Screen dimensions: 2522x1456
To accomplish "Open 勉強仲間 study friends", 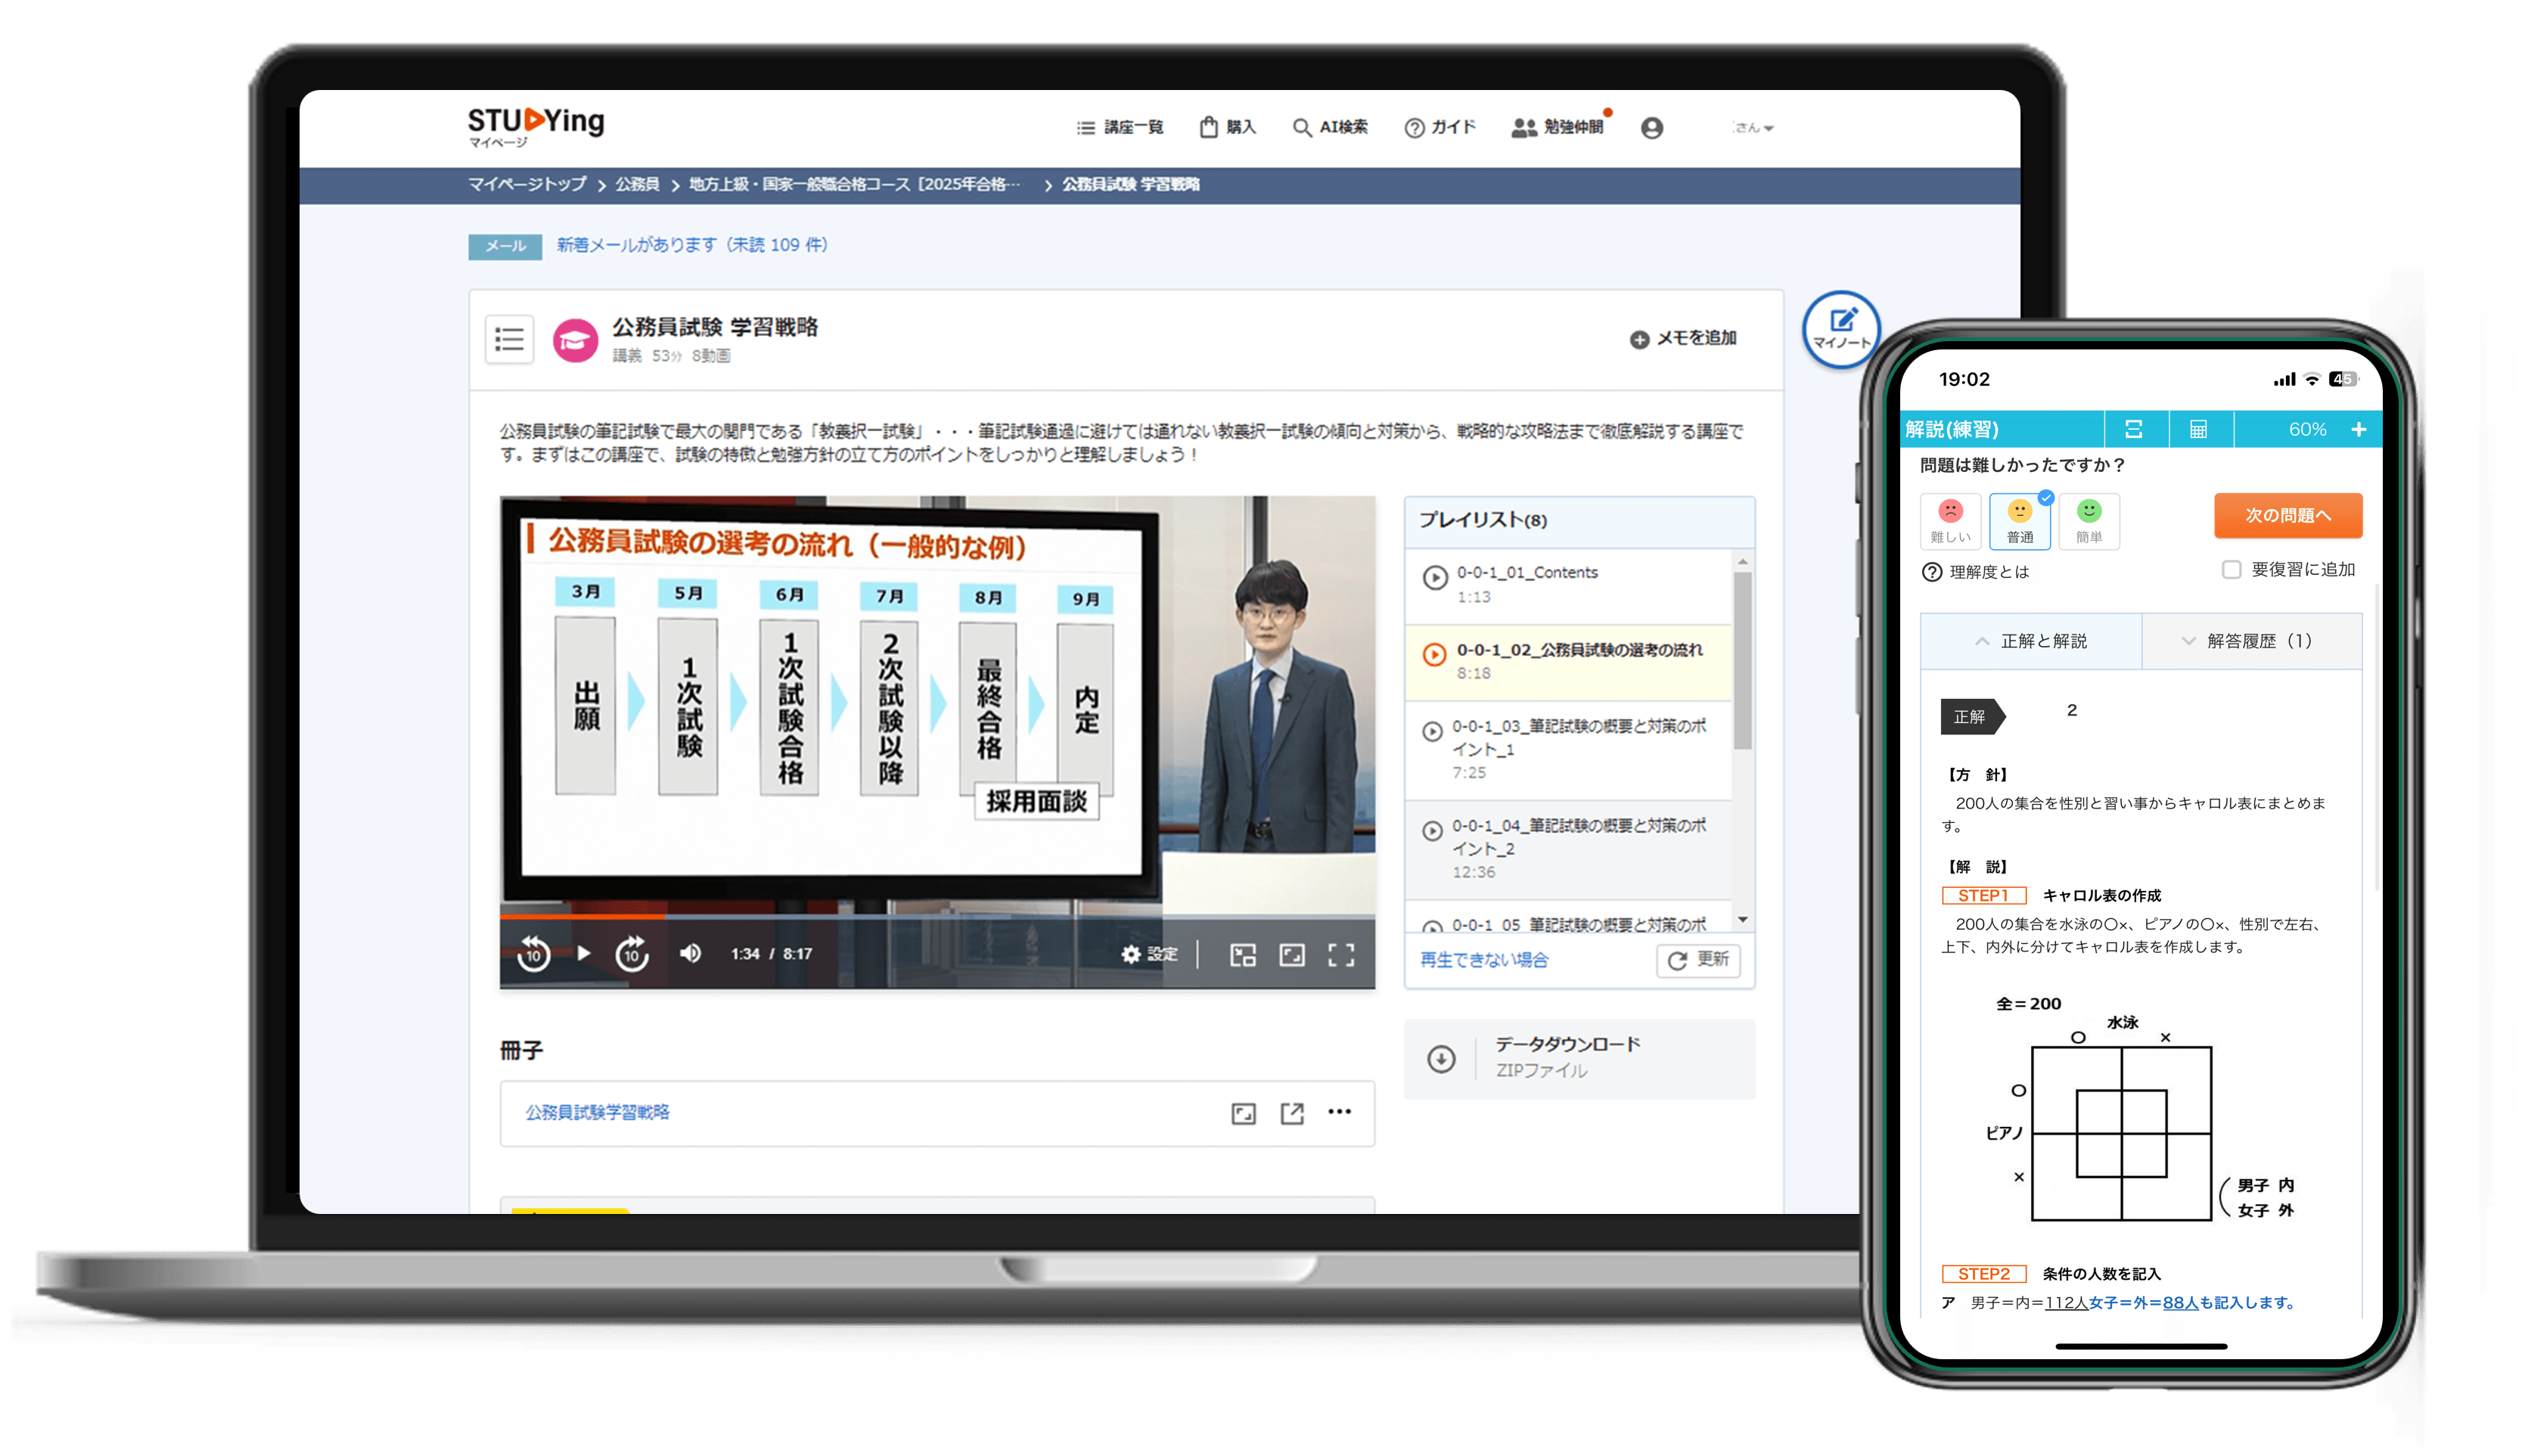I will (x=1558, y=127).
